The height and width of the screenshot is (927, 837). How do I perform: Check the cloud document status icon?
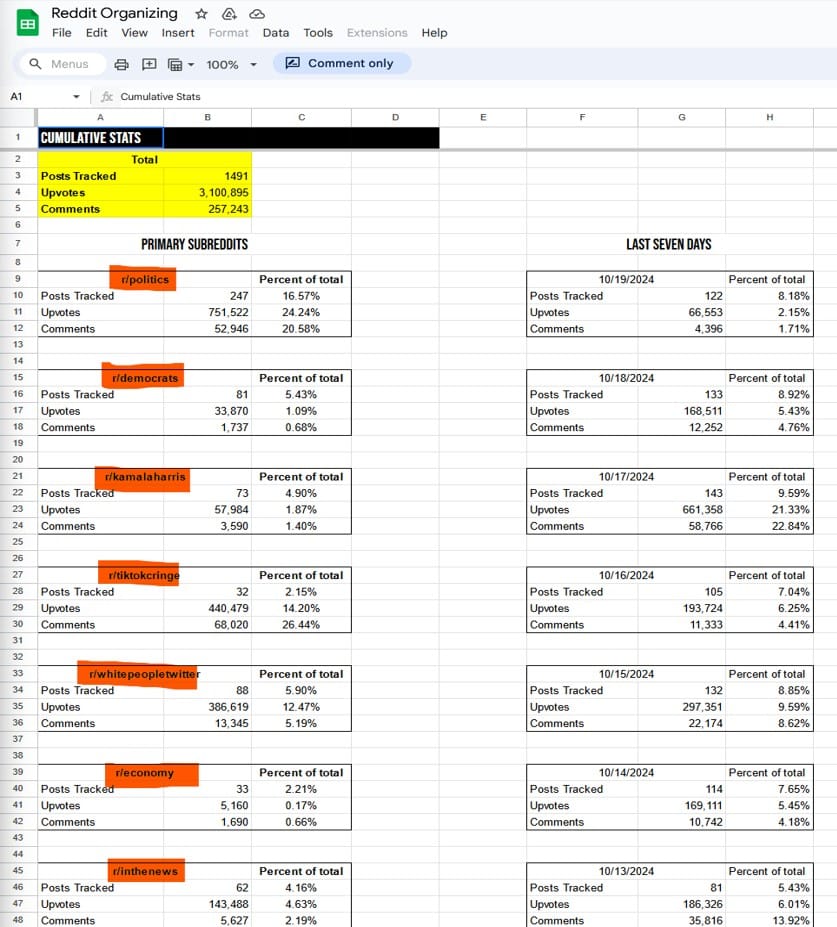pyautogui.click(x=257, y=14)
